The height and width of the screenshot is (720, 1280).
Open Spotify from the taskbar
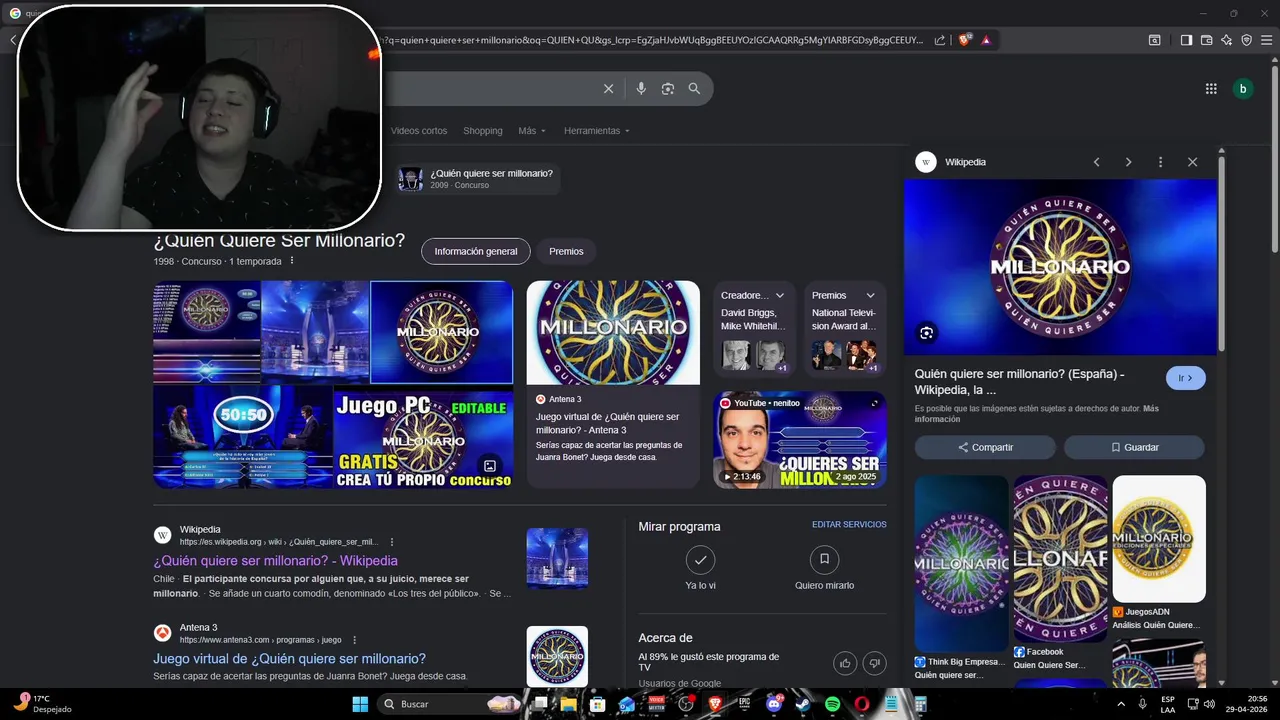[x=832, y=704]
